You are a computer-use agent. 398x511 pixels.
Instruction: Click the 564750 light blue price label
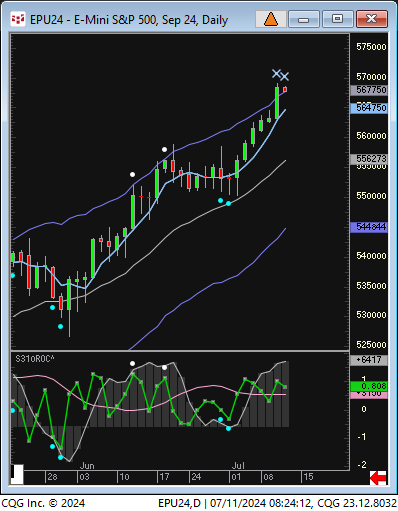[369, 108]
